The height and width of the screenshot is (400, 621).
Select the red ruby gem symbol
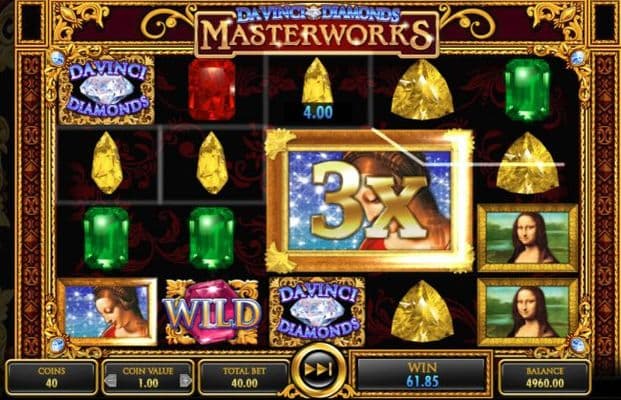point(211,90)
